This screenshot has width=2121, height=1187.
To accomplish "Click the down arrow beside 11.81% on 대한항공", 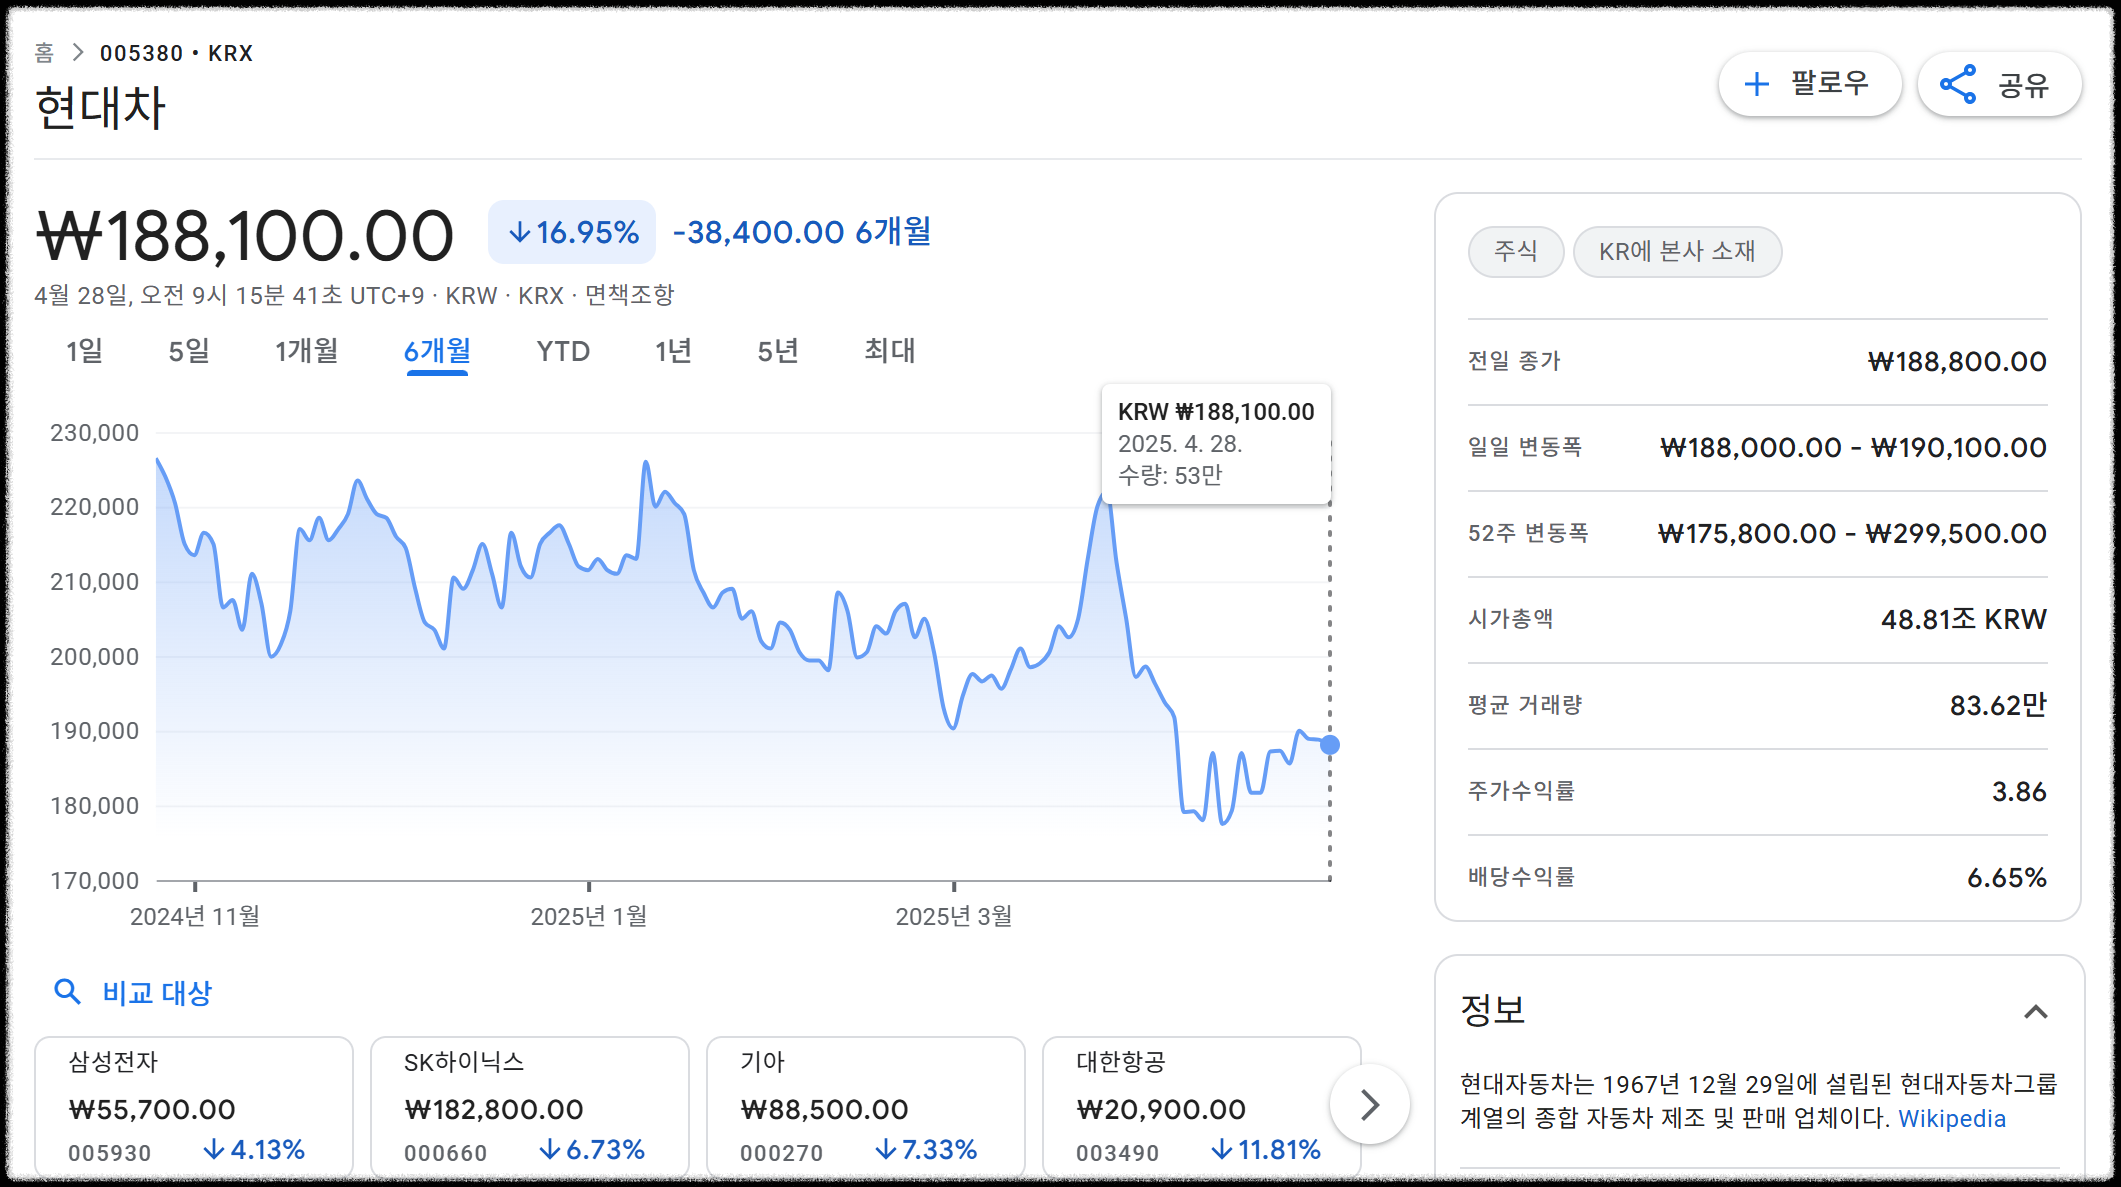I will click(1221, 1150).
